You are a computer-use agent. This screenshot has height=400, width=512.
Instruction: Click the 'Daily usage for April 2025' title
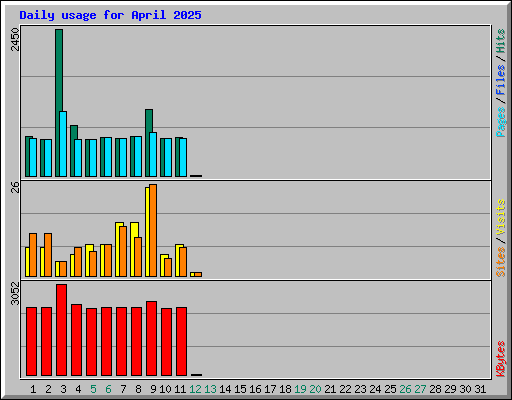(110, 15)
